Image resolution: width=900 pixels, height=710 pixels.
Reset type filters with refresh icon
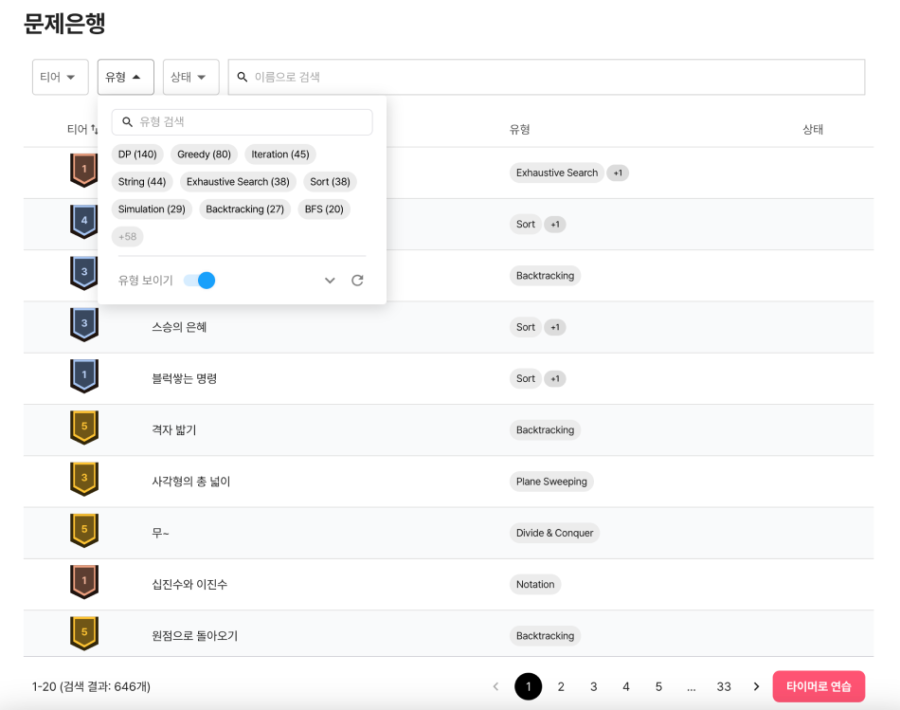tap(357, 280)
